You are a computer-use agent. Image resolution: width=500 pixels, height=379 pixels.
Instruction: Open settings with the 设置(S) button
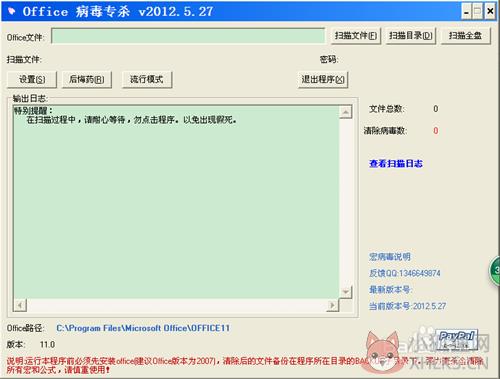point(32,79)
